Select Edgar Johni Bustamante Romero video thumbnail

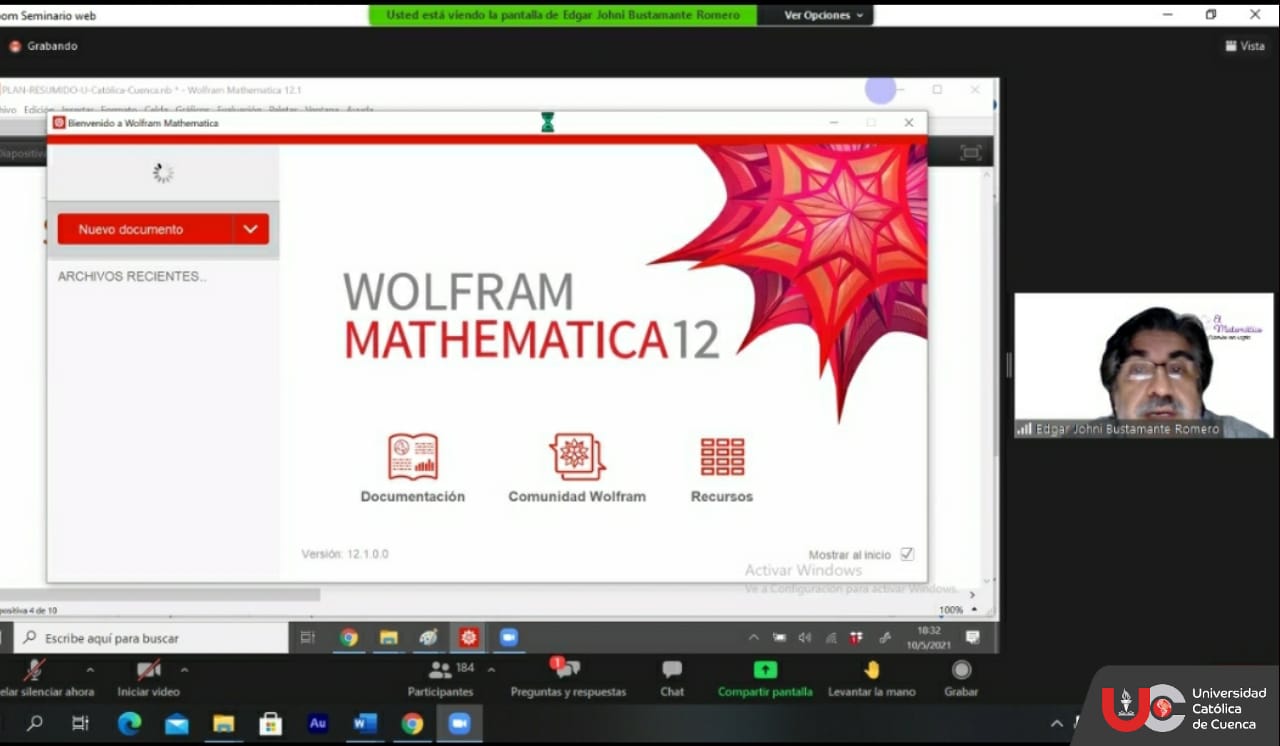1144,365
